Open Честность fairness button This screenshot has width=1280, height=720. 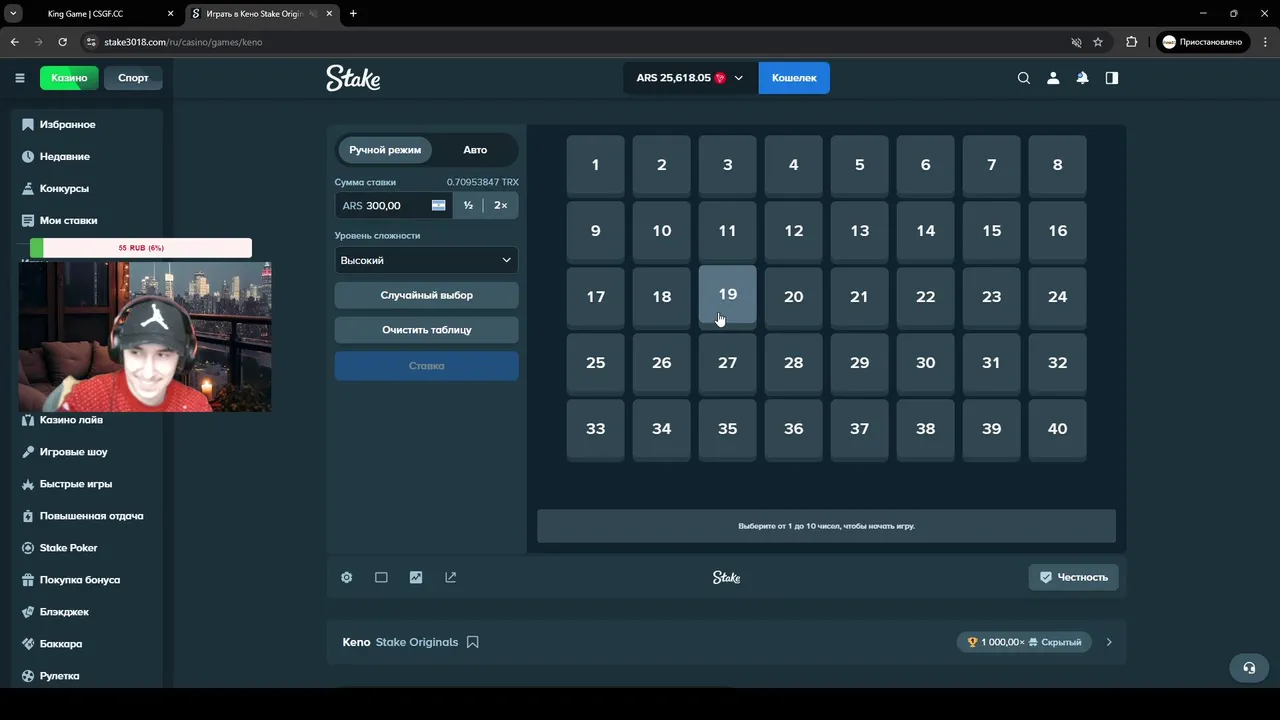tap(1073, 577)
